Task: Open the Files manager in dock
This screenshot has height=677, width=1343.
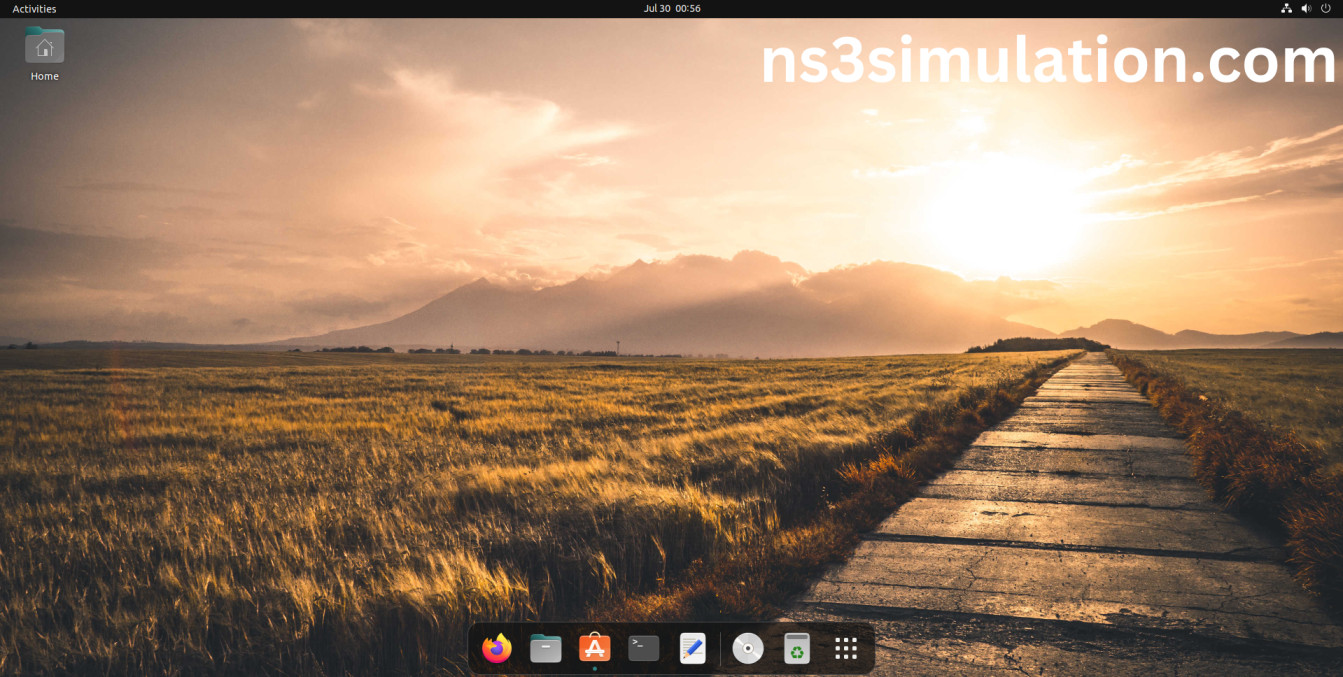Action: coord(545,649)
